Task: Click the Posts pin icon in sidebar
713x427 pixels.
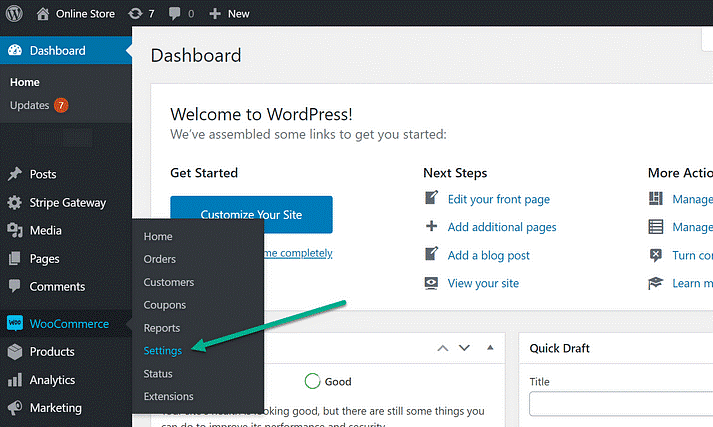Action: point(14,174)
